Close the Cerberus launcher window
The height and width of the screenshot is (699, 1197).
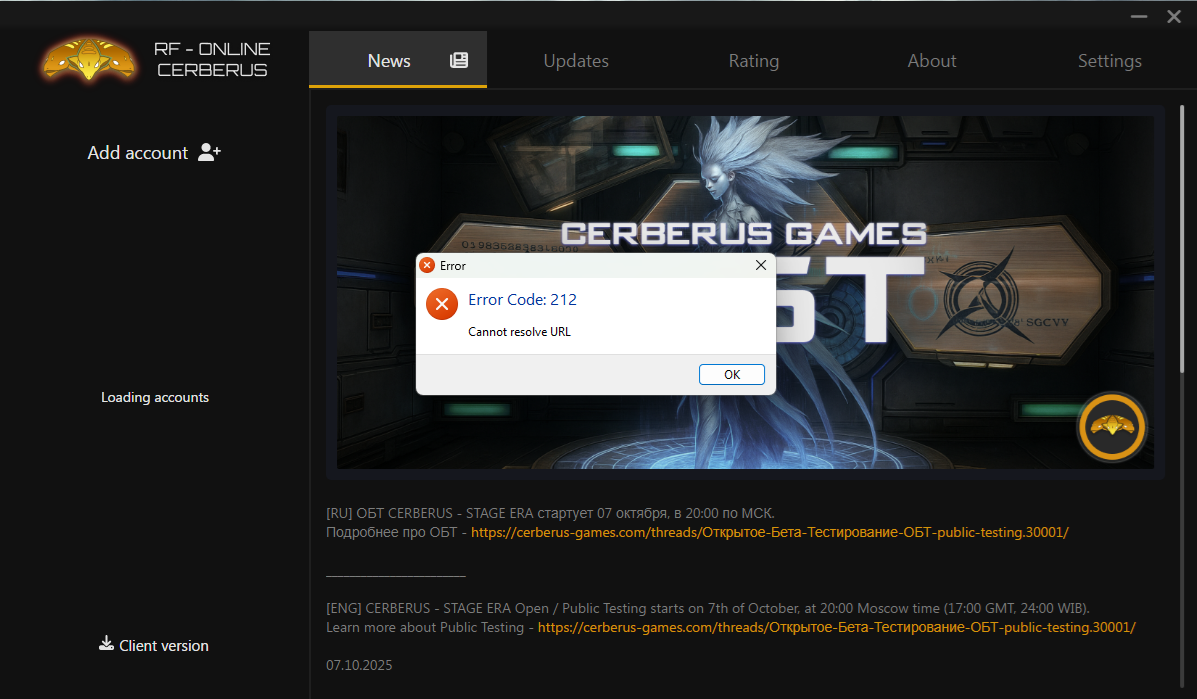pos(1174,17)
